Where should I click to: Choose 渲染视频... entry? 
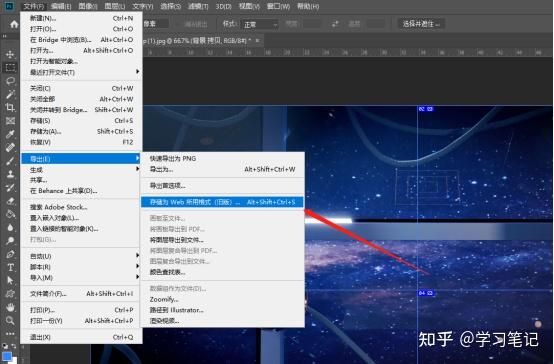[x=223, y=321]
